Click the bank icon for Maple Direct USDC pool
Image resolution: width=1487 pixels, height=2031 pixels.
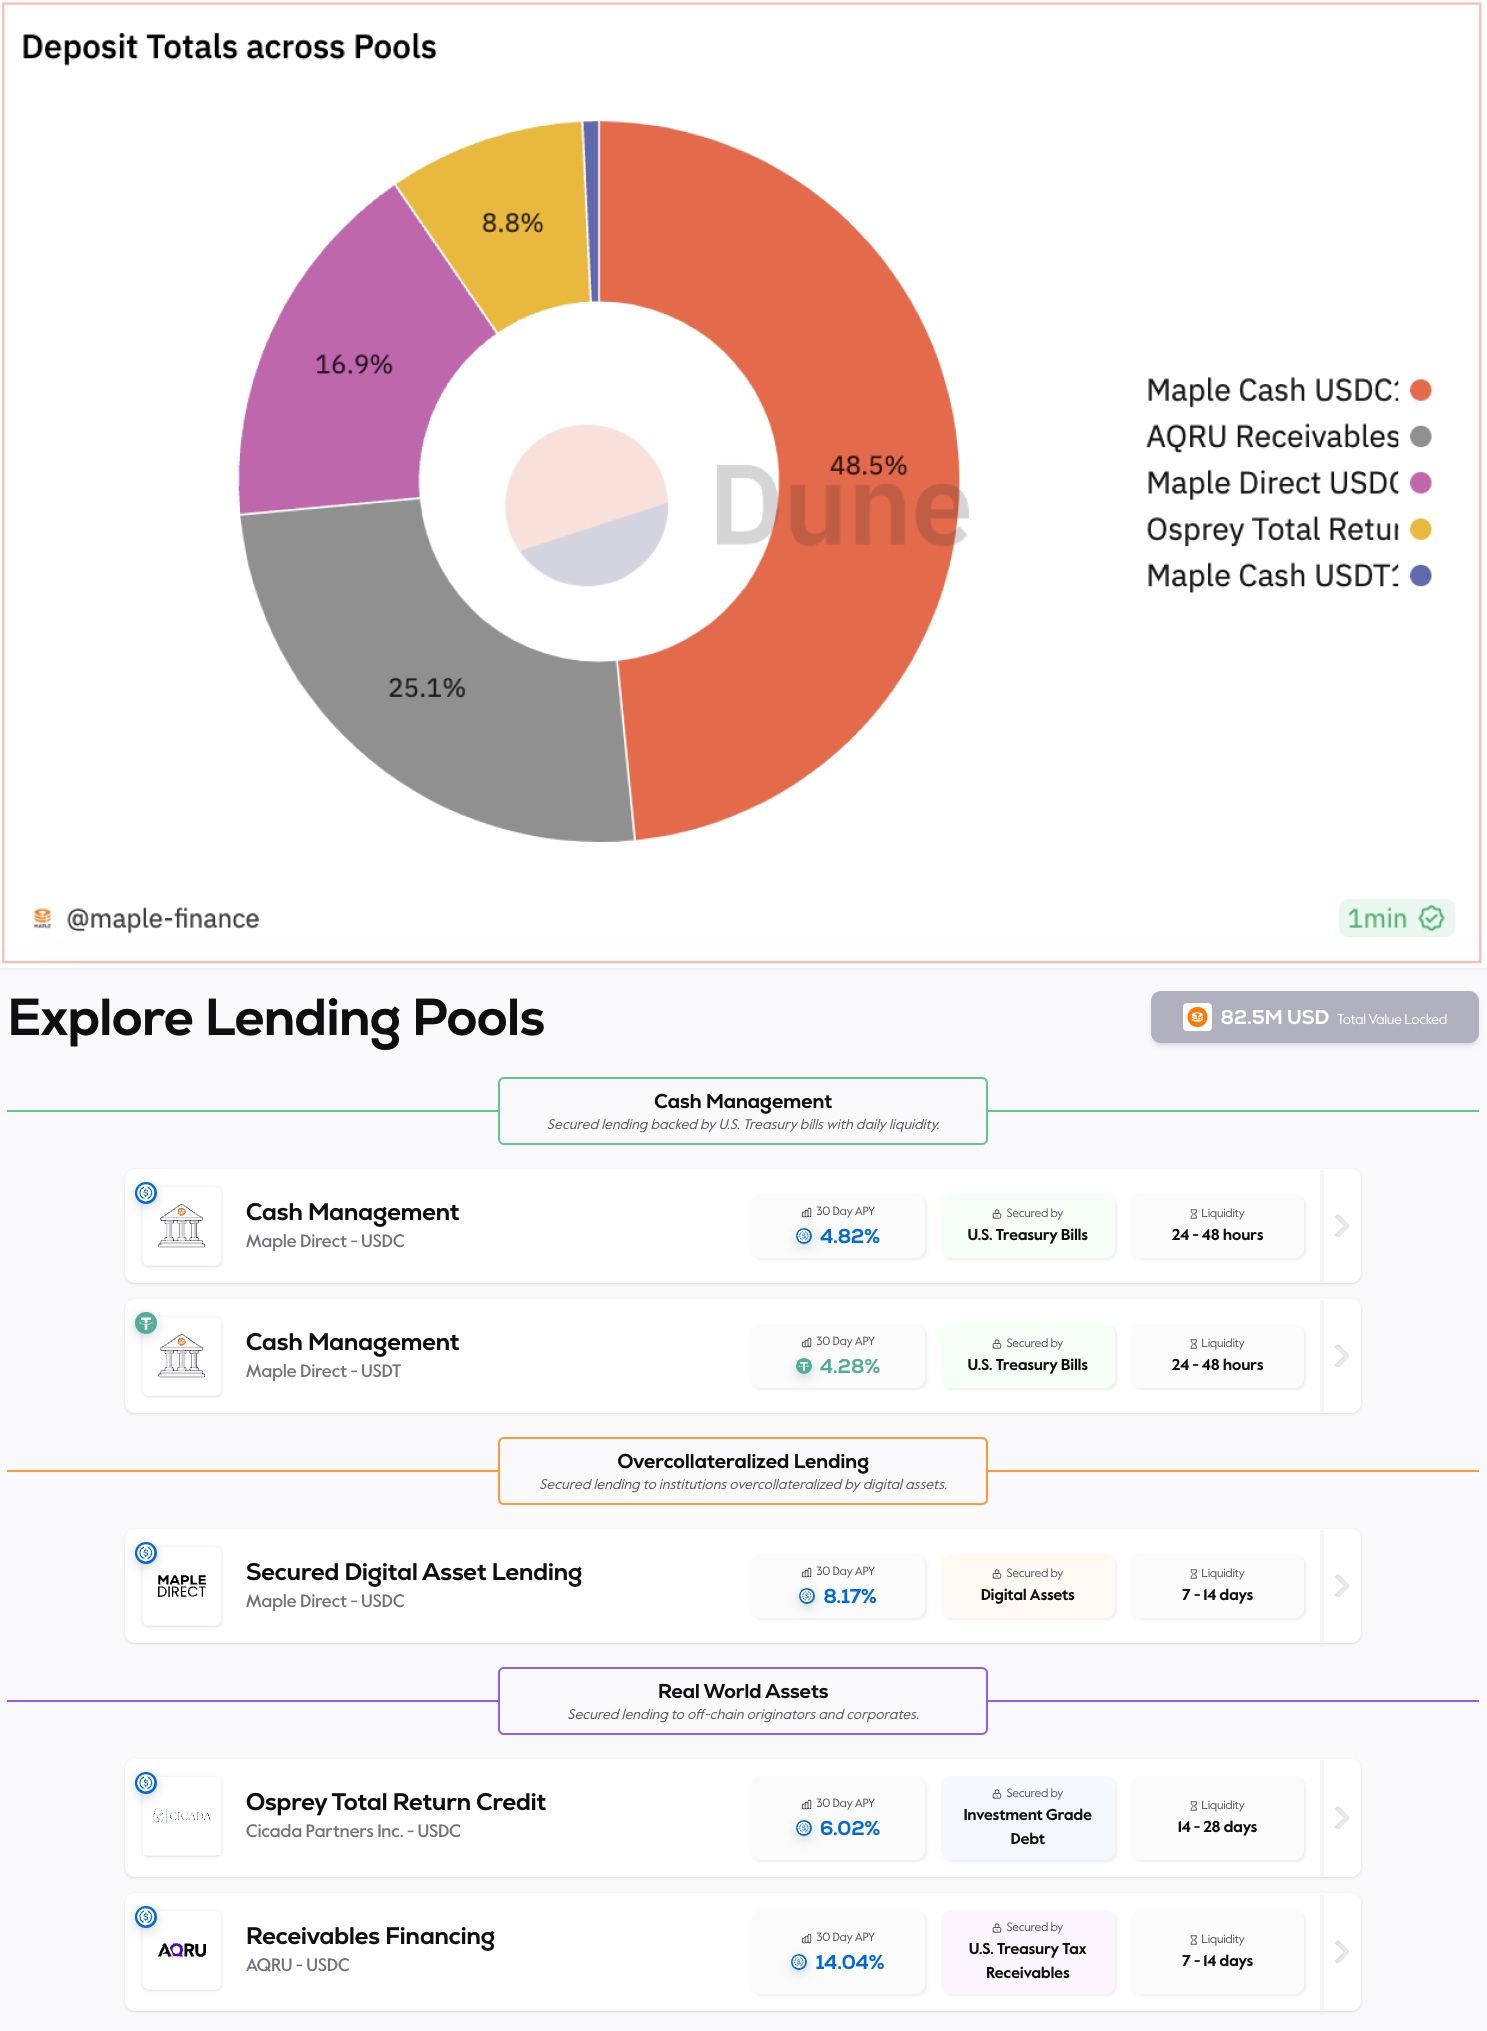click(182, 1226)
